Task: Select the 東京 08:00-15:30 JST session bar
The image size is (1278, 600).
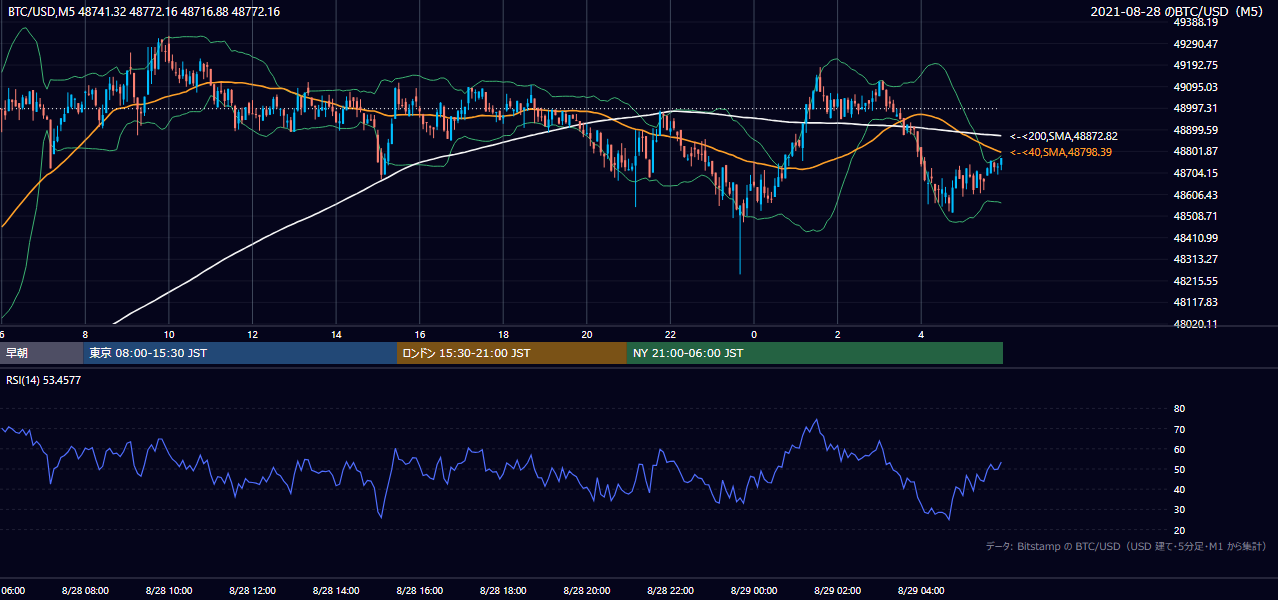Action: [x=240, y=353]
